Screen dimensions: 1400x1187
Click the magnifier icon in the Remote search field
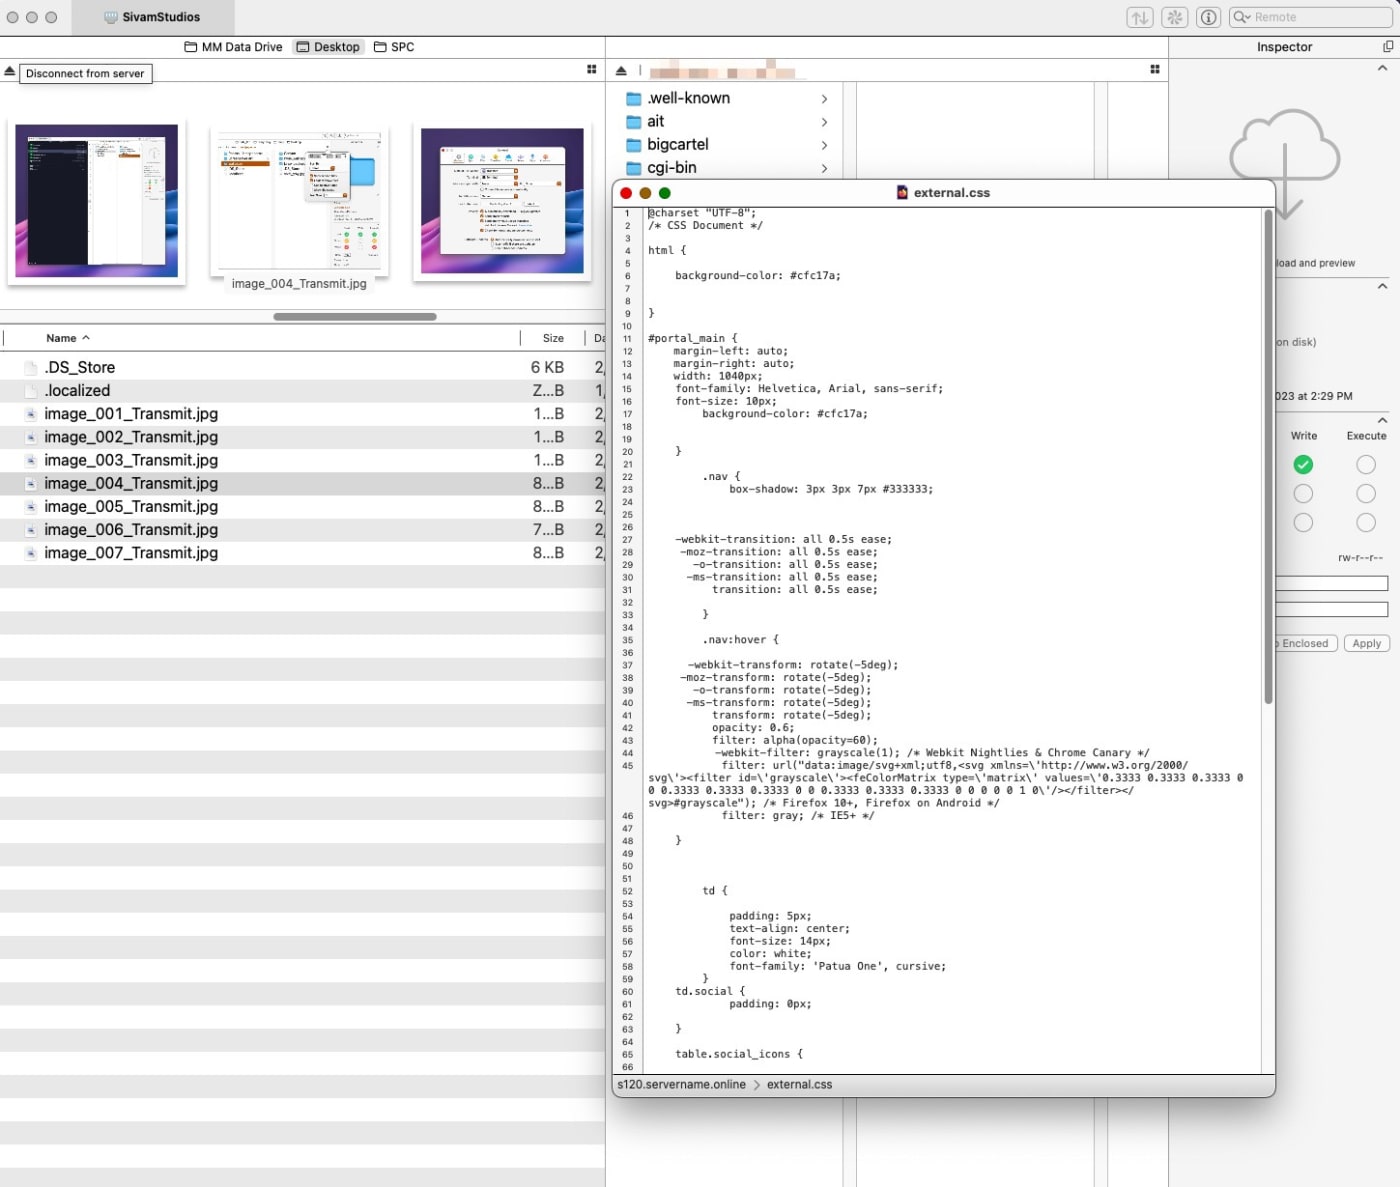point(1241,17)
